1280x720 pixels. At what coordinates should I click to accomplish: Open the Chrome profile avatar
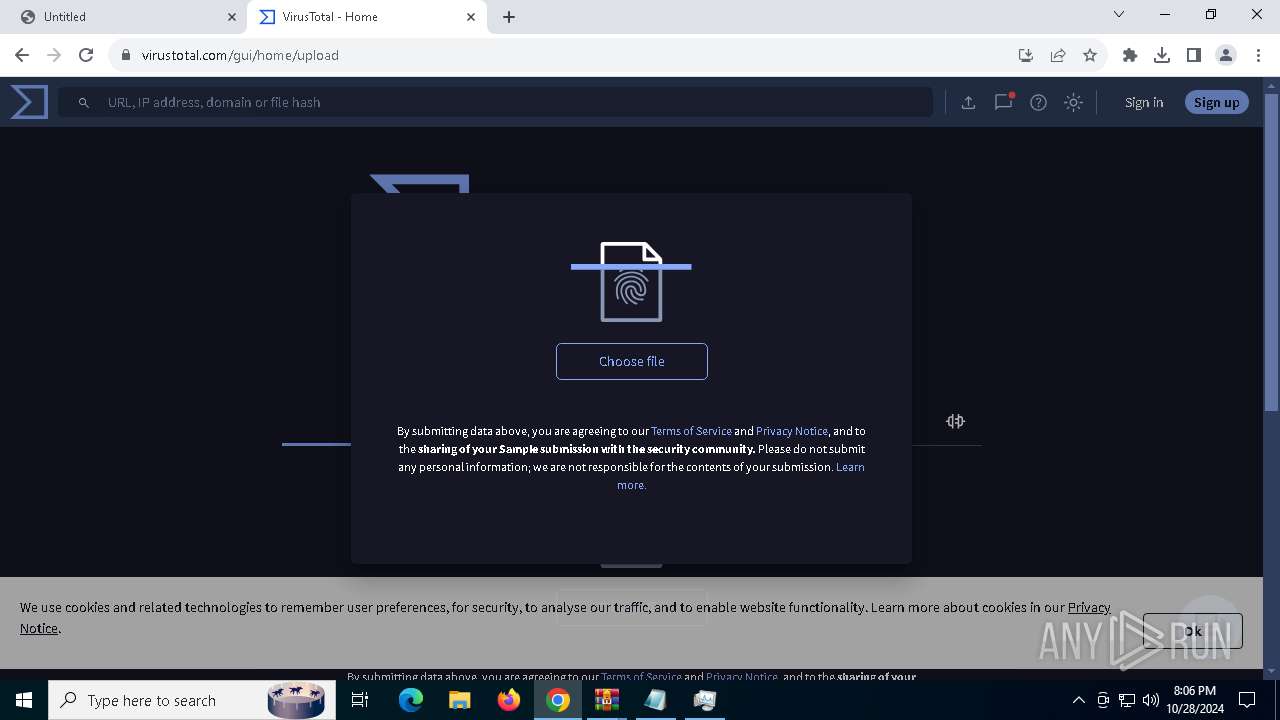click(x=1226, y=55)
